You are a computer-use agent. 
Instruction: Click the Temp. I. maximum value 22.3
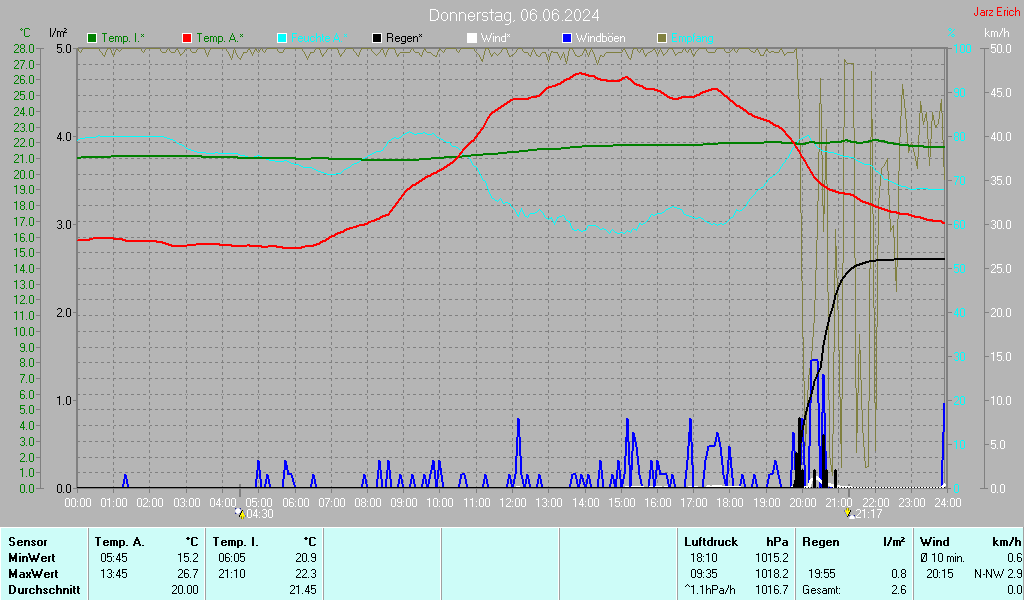point(306,574)
